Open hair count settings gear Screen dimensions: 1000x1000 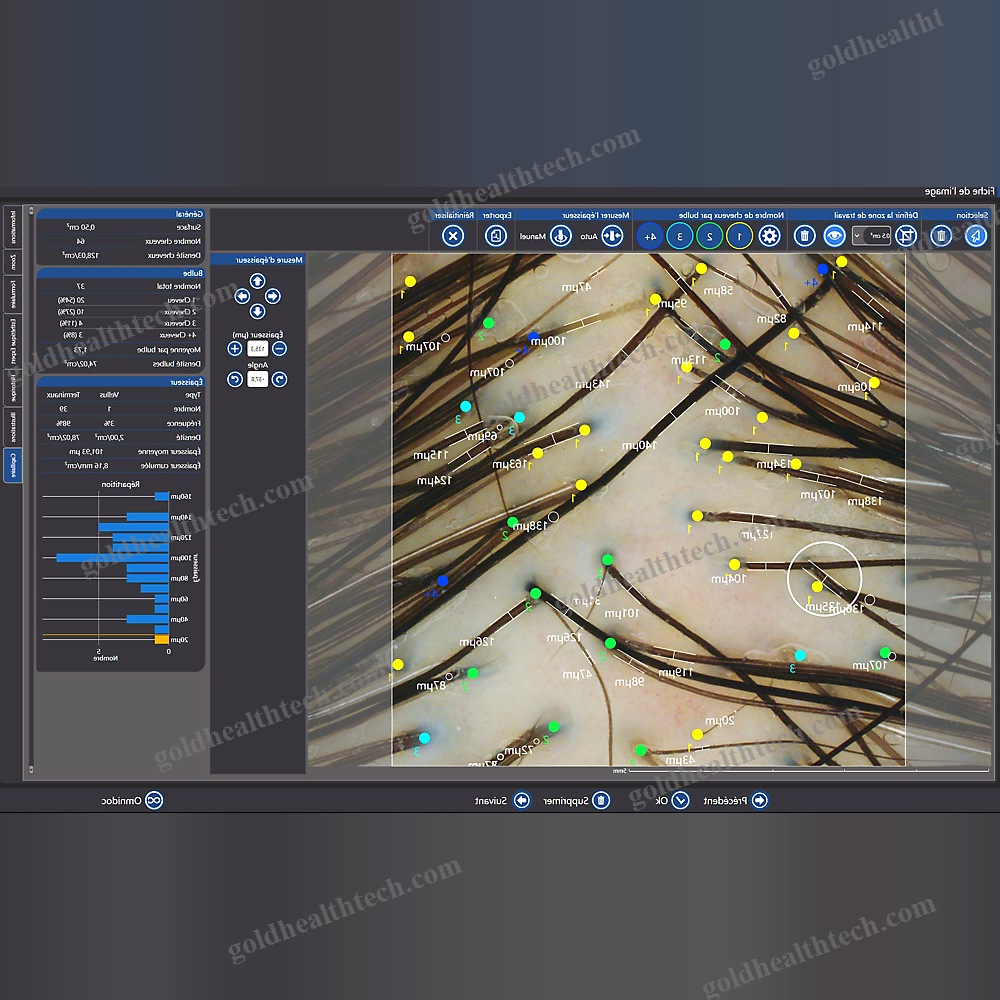(x=769, y=236)
